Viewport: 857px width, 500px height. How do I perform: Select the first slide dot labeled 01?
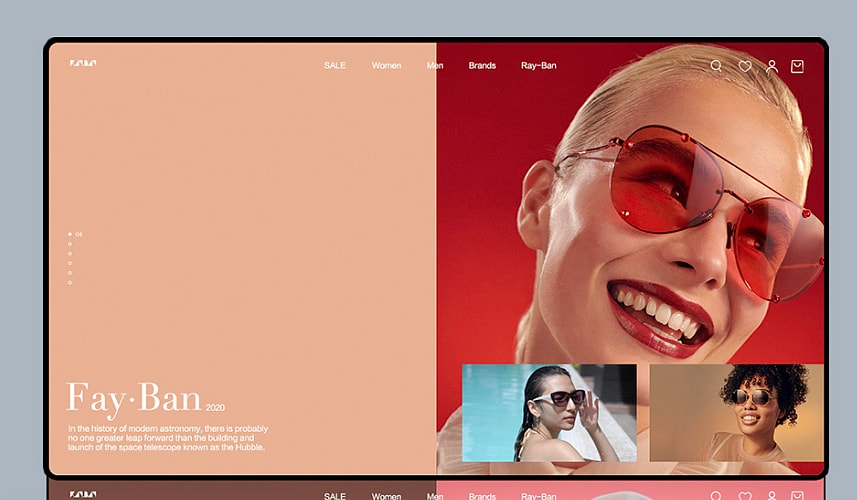pyautogui.click(x=70, y=234)
